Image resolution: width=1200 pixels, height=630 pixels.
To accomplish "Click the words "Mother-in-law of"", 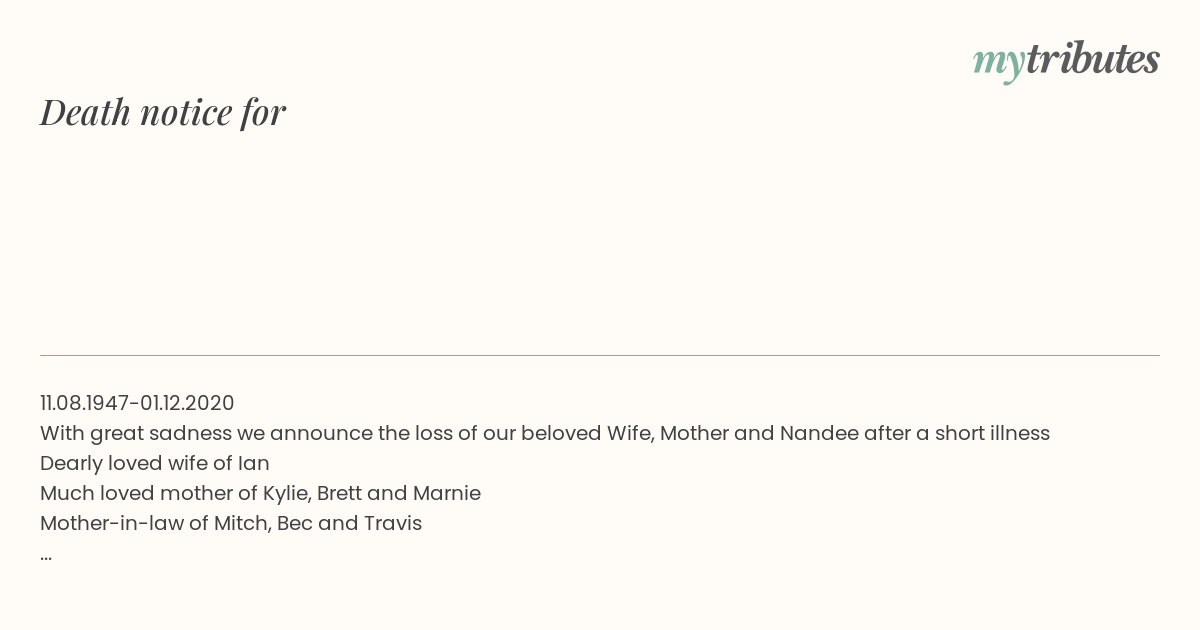I will pyautogui.click(x=124, y=523).
